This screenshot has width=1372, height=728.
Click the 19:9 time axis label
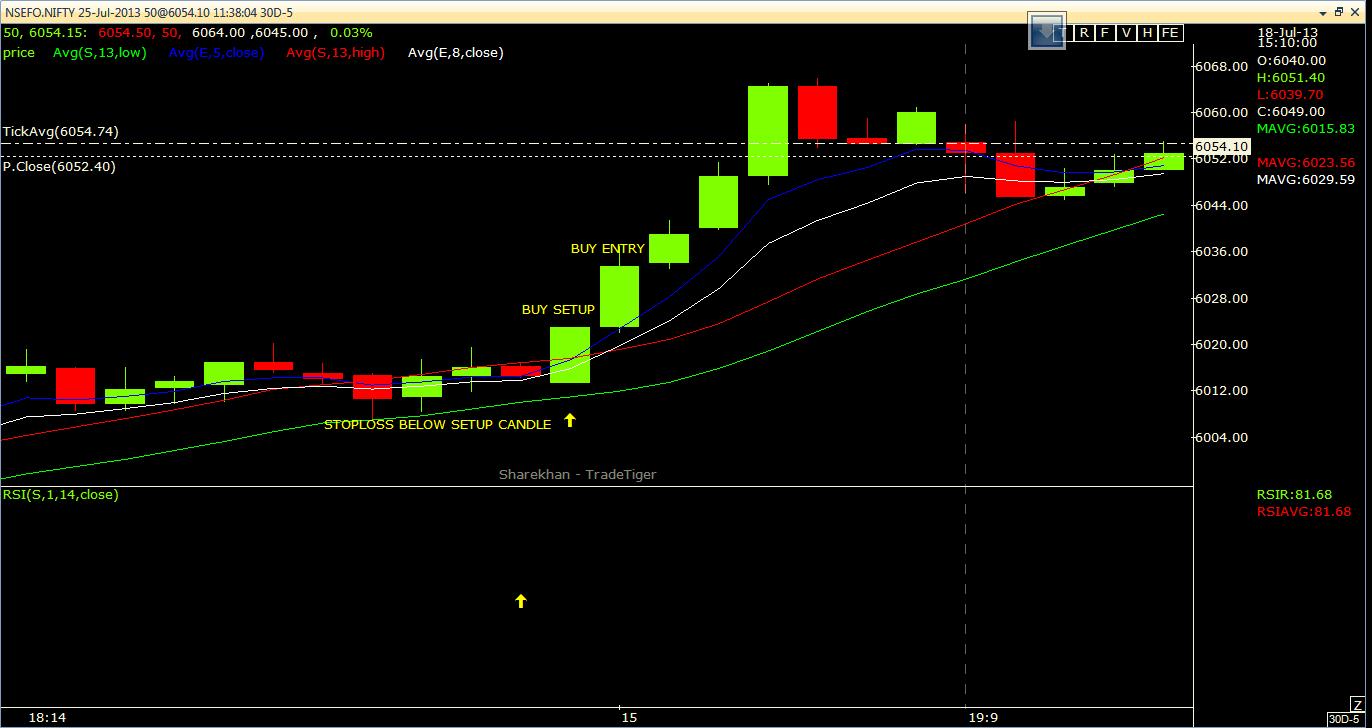coord(983,718)
